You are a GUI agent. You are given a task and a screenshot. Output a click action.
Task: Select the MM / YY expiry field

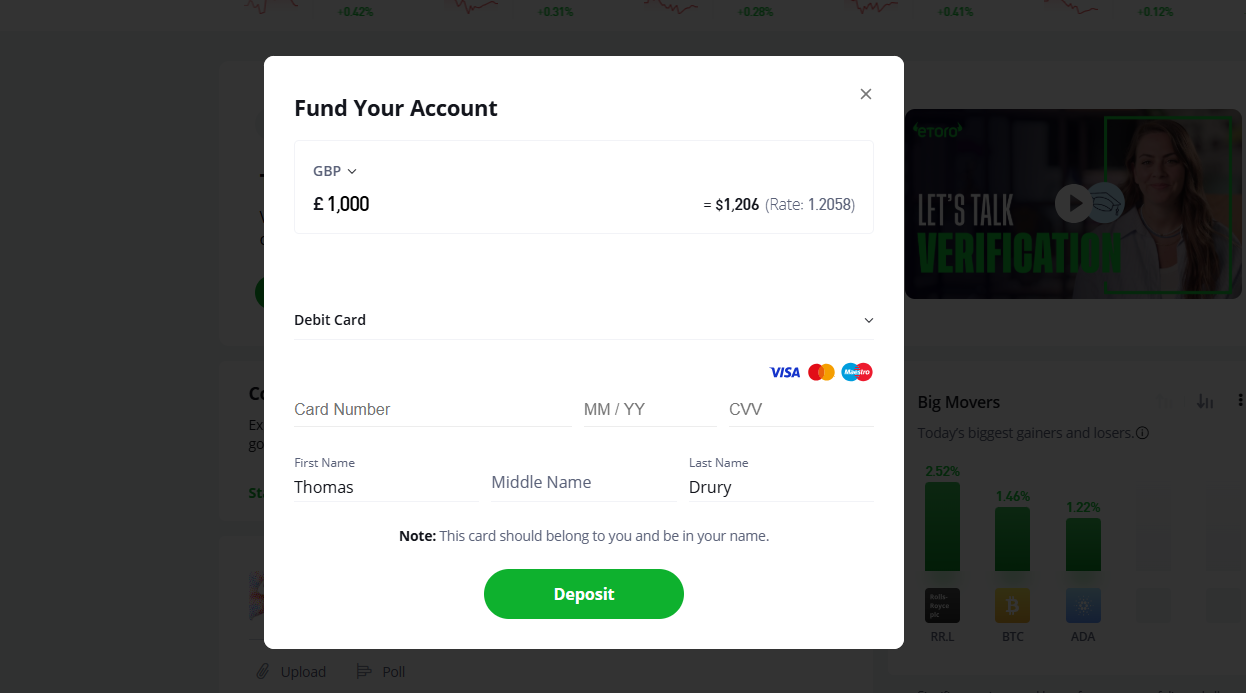pos(649,409)
